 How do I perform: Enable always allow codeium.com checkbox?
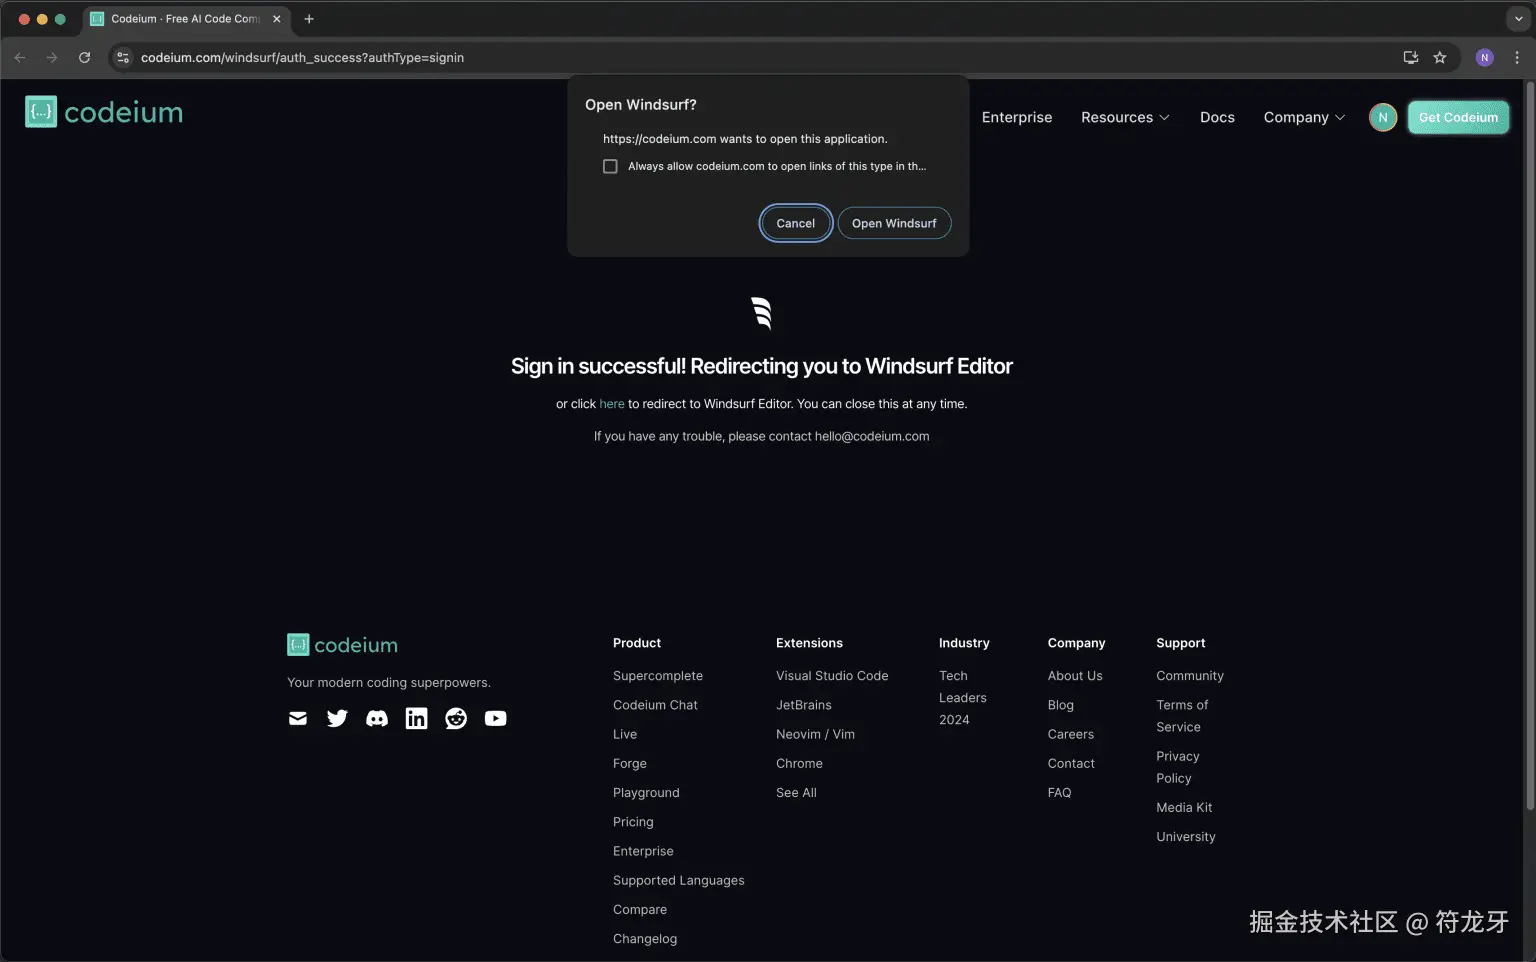click(x=610, y=166)
